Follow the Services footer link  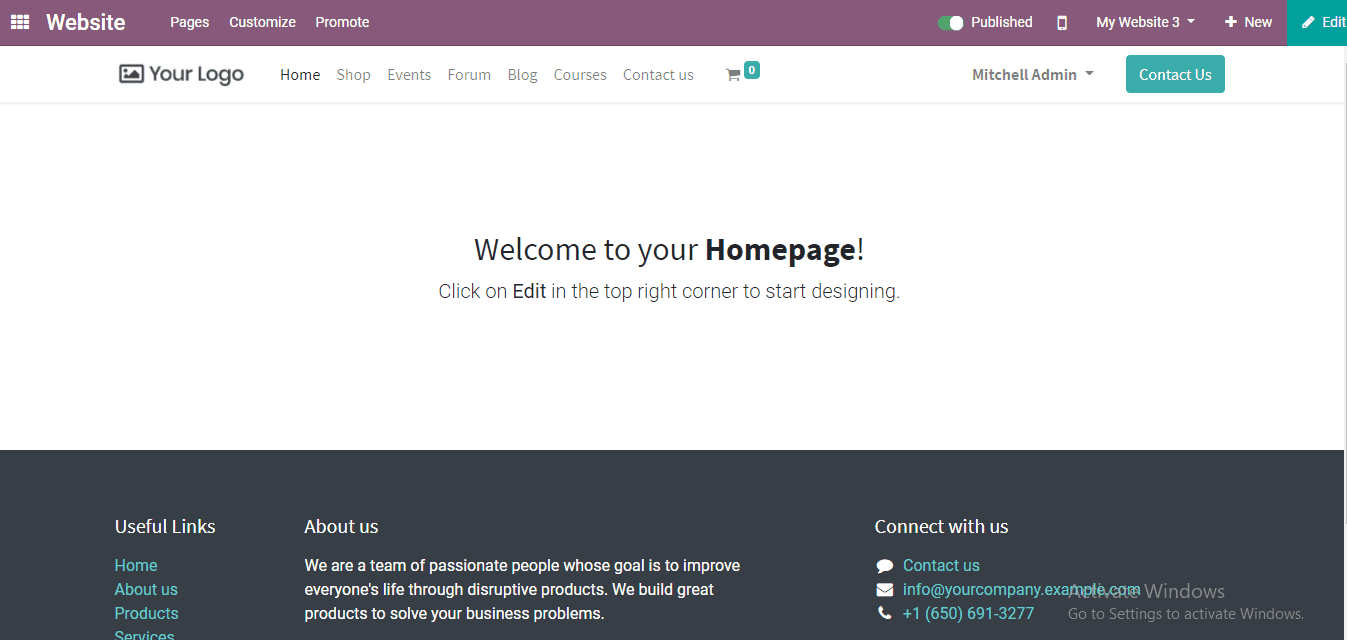point(144,634)
